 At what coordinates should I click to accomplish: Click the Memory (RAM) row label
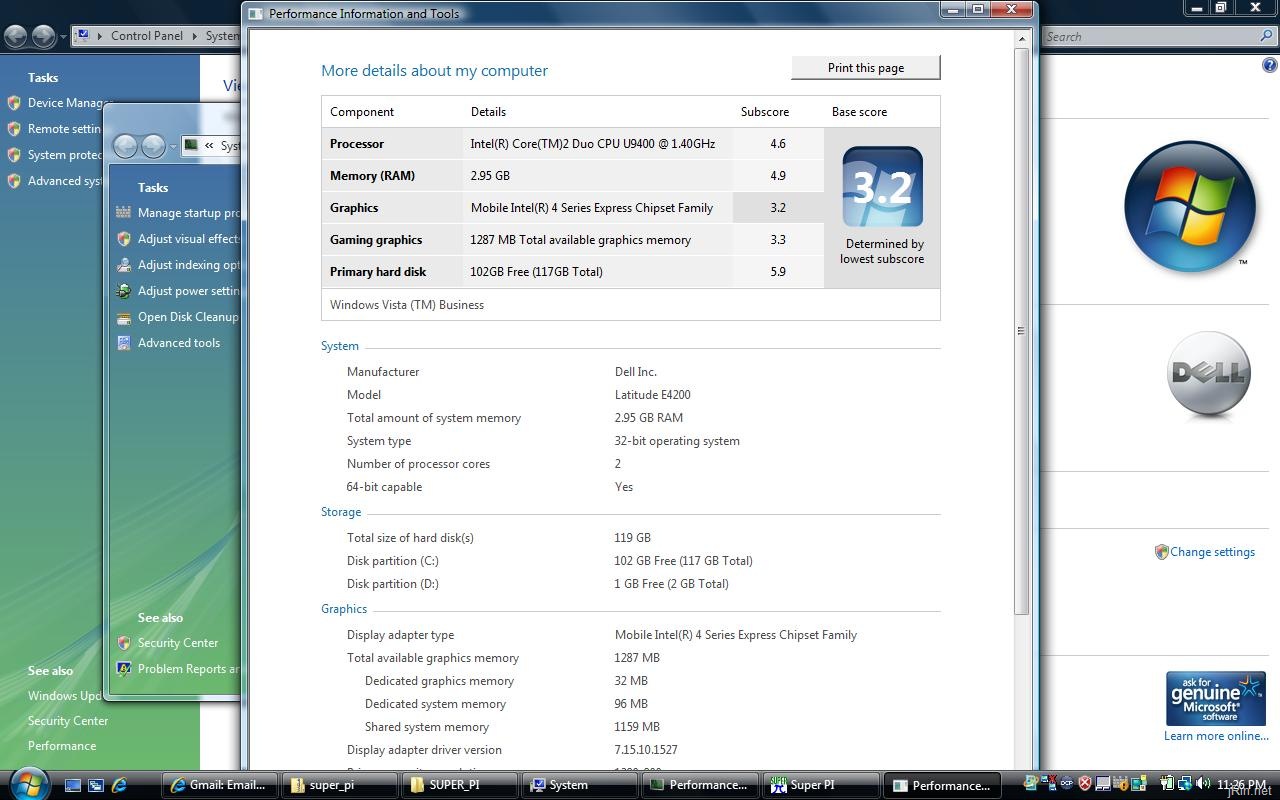(x=372, y=176)
